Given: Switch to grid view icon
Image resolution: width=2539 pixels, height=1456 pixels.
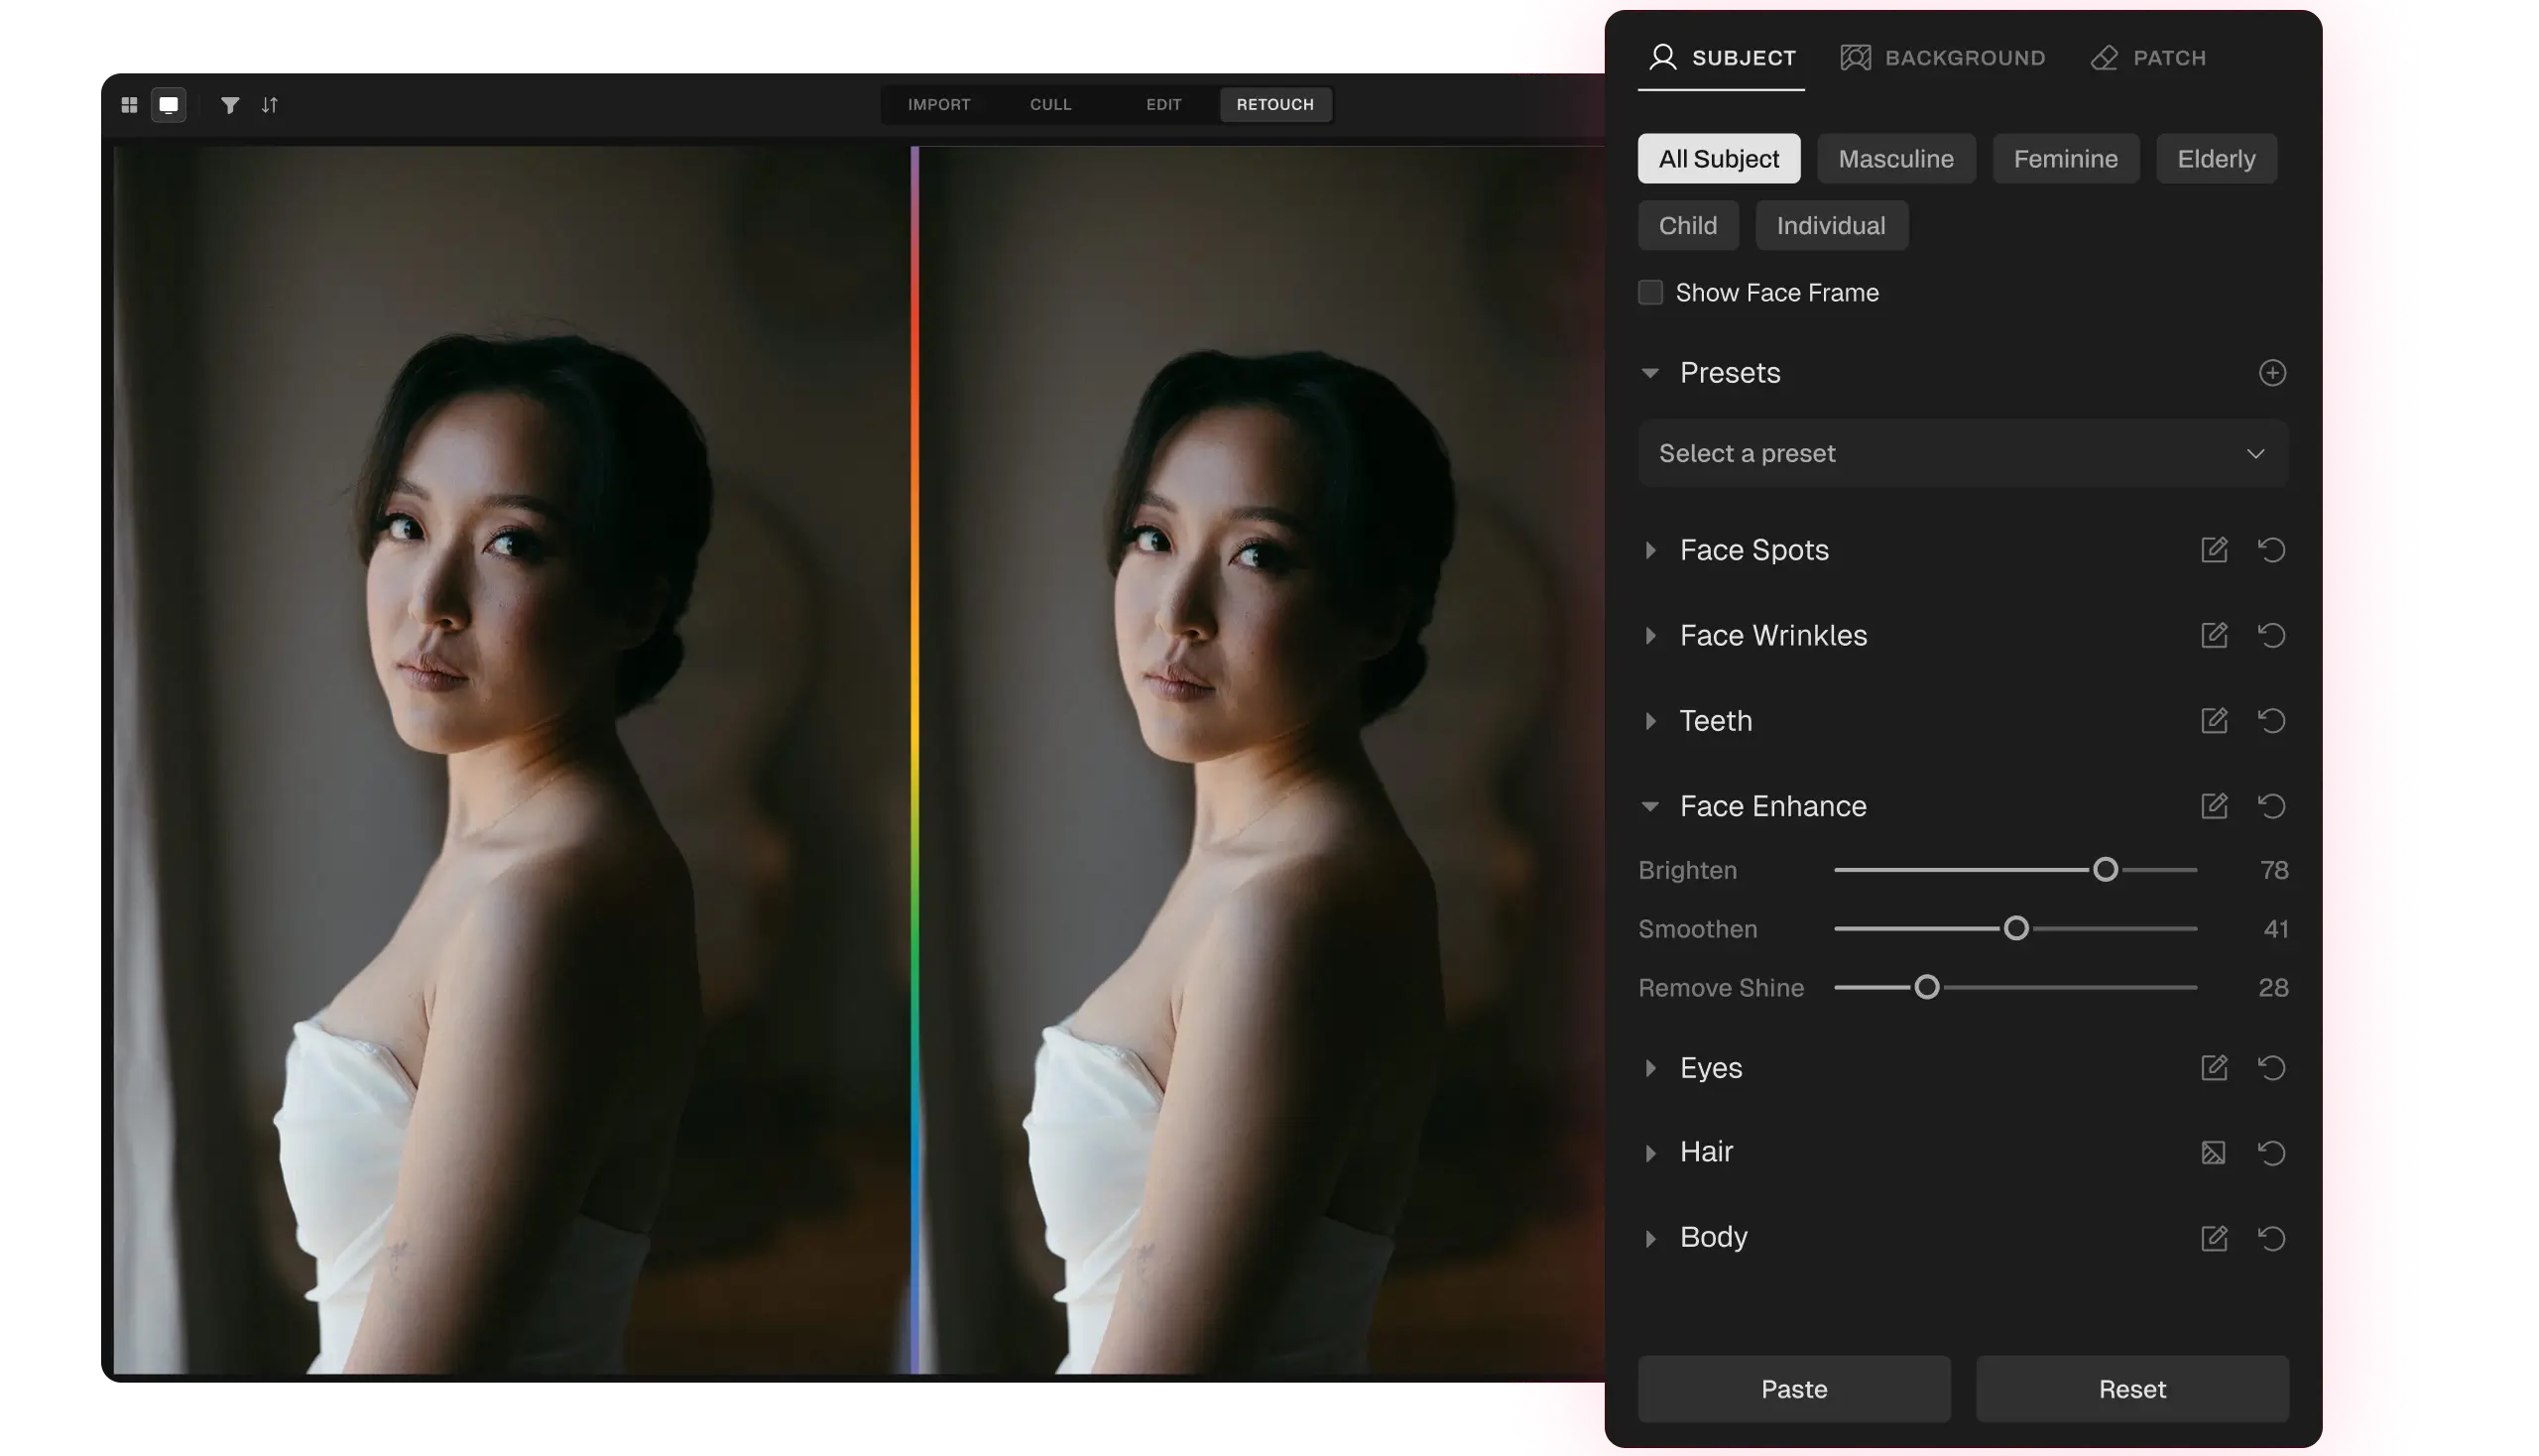Looking at the screenshot, I should point(129,105).
